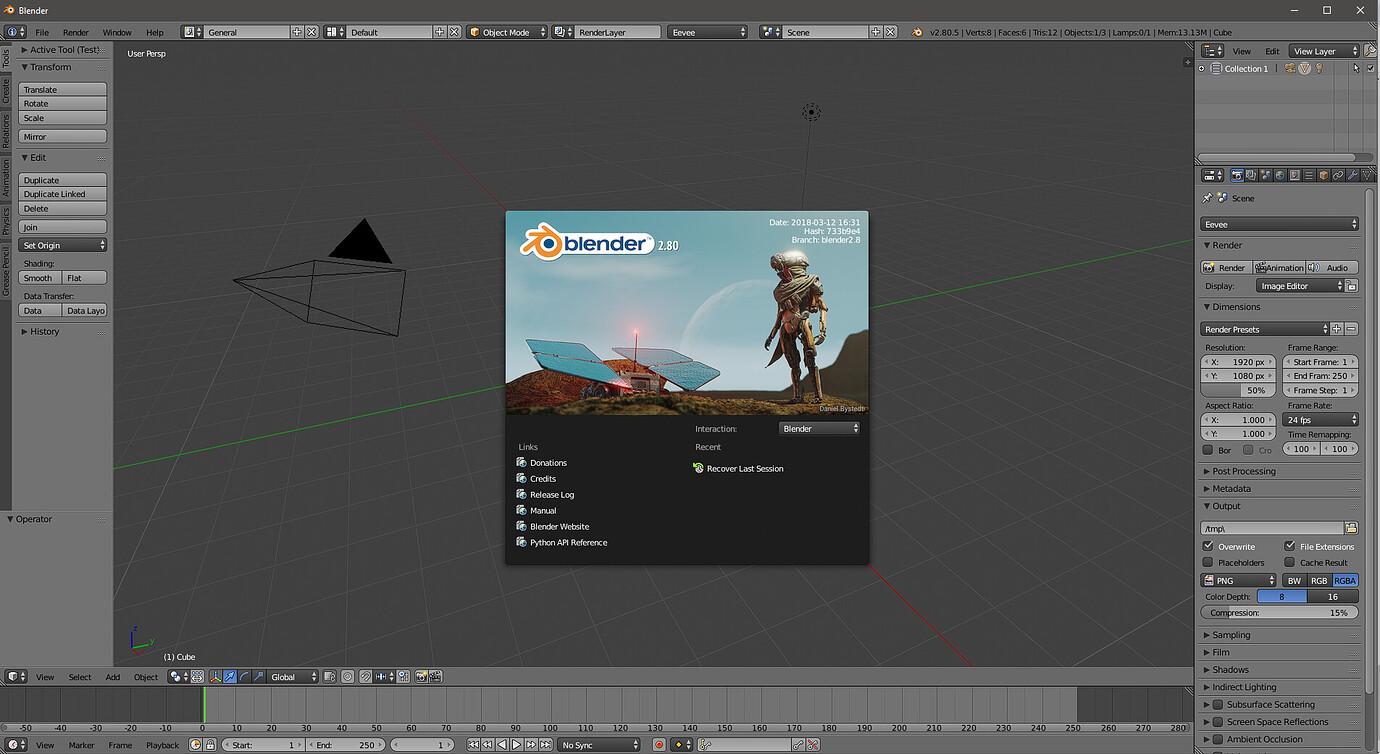Open the Render properties tab icon
The width and height of the screenshot is (1380, 754).
tap(1237, 175)
